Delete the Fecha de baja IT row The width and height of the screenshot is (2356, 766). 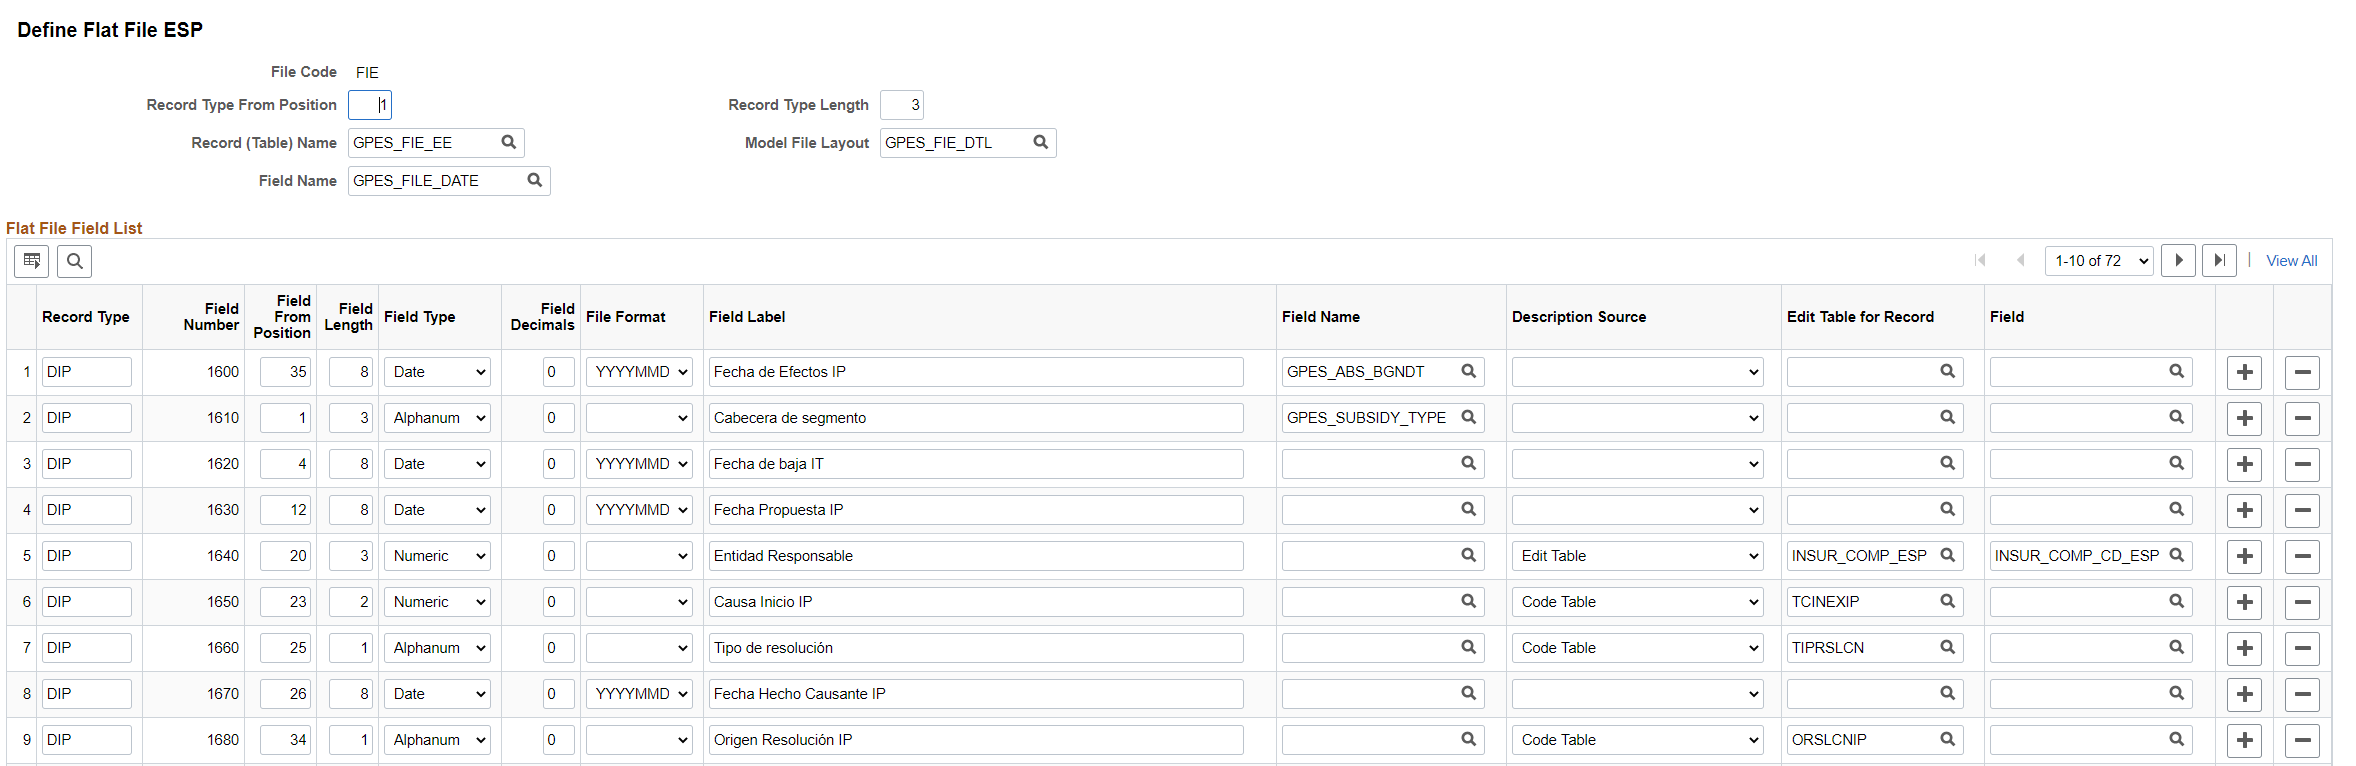pos(2302,464)
